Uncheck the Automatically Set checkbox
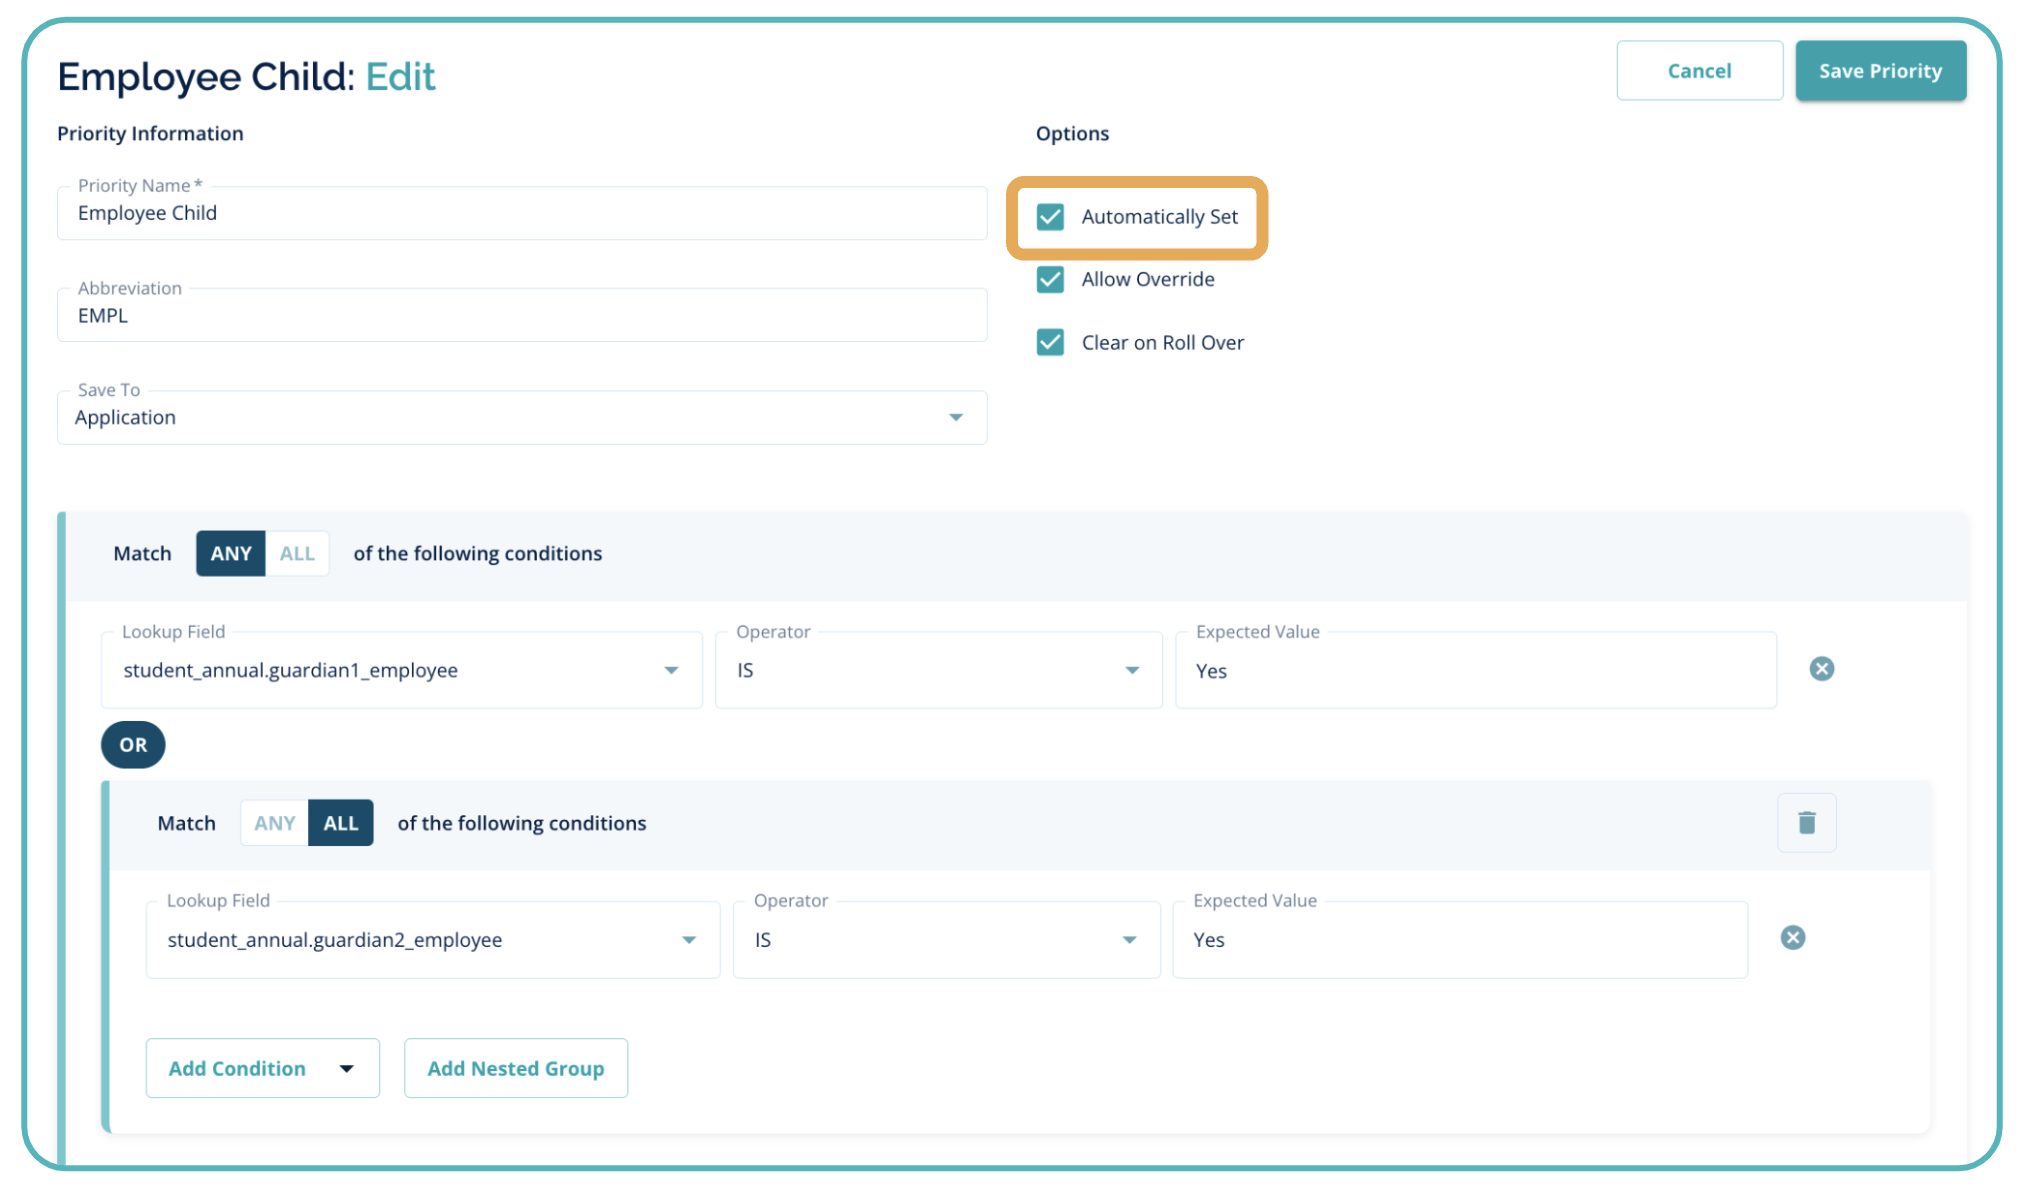2020x1192 pixels. pos(1050,217)
